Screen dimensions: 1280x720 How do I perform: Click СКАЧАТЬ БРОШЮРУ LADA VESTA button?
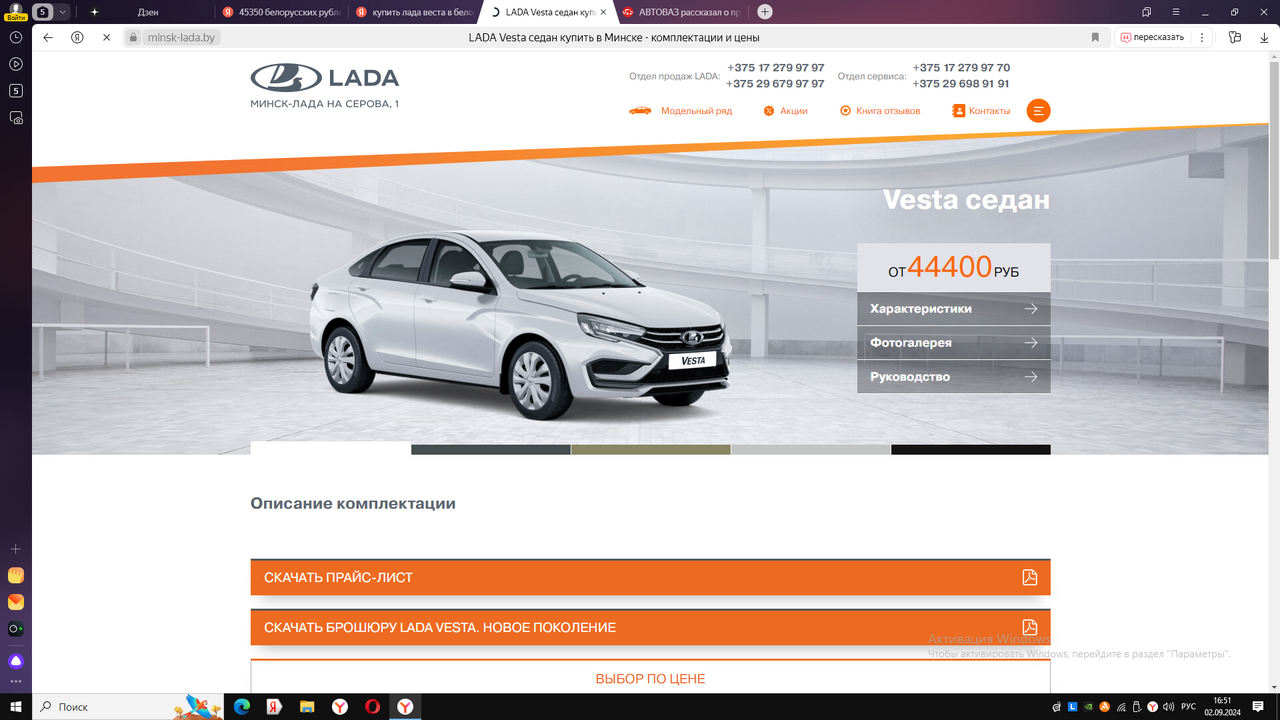pyautogui.click(x=650, y=627)
